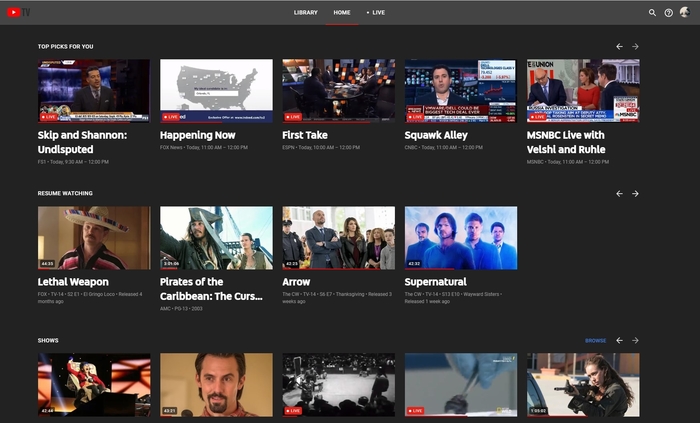Resume the Lethal Weapon thumbnail
This screenshot has width=700, height=423.
[94, 238]
